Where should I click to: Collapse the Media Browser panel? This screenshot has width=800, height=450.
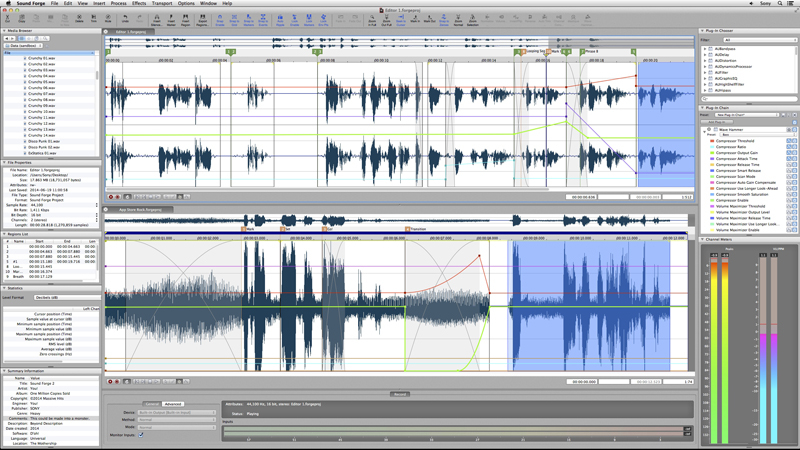(x=5, y=31)
